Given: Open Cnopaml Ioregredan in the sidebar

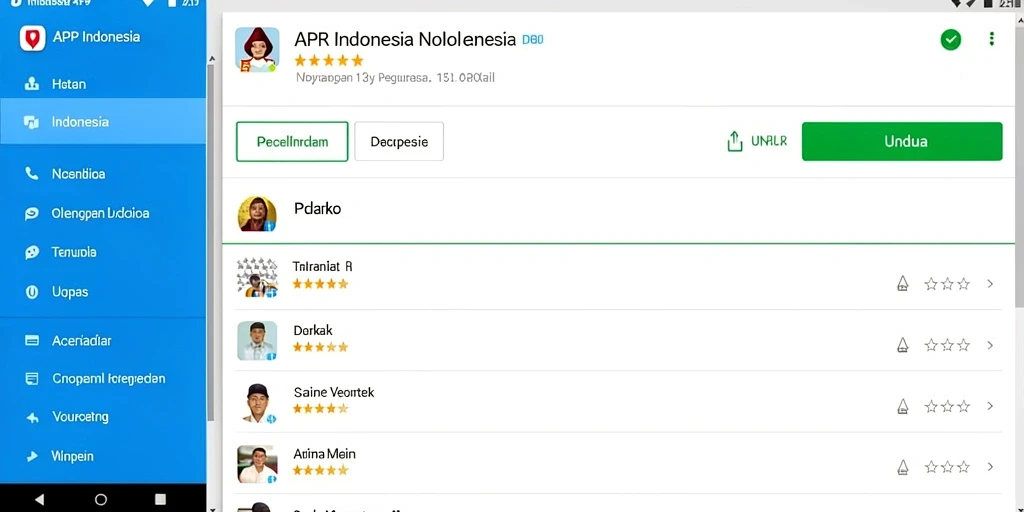Looking at the screenshot, I should [103, 379].
